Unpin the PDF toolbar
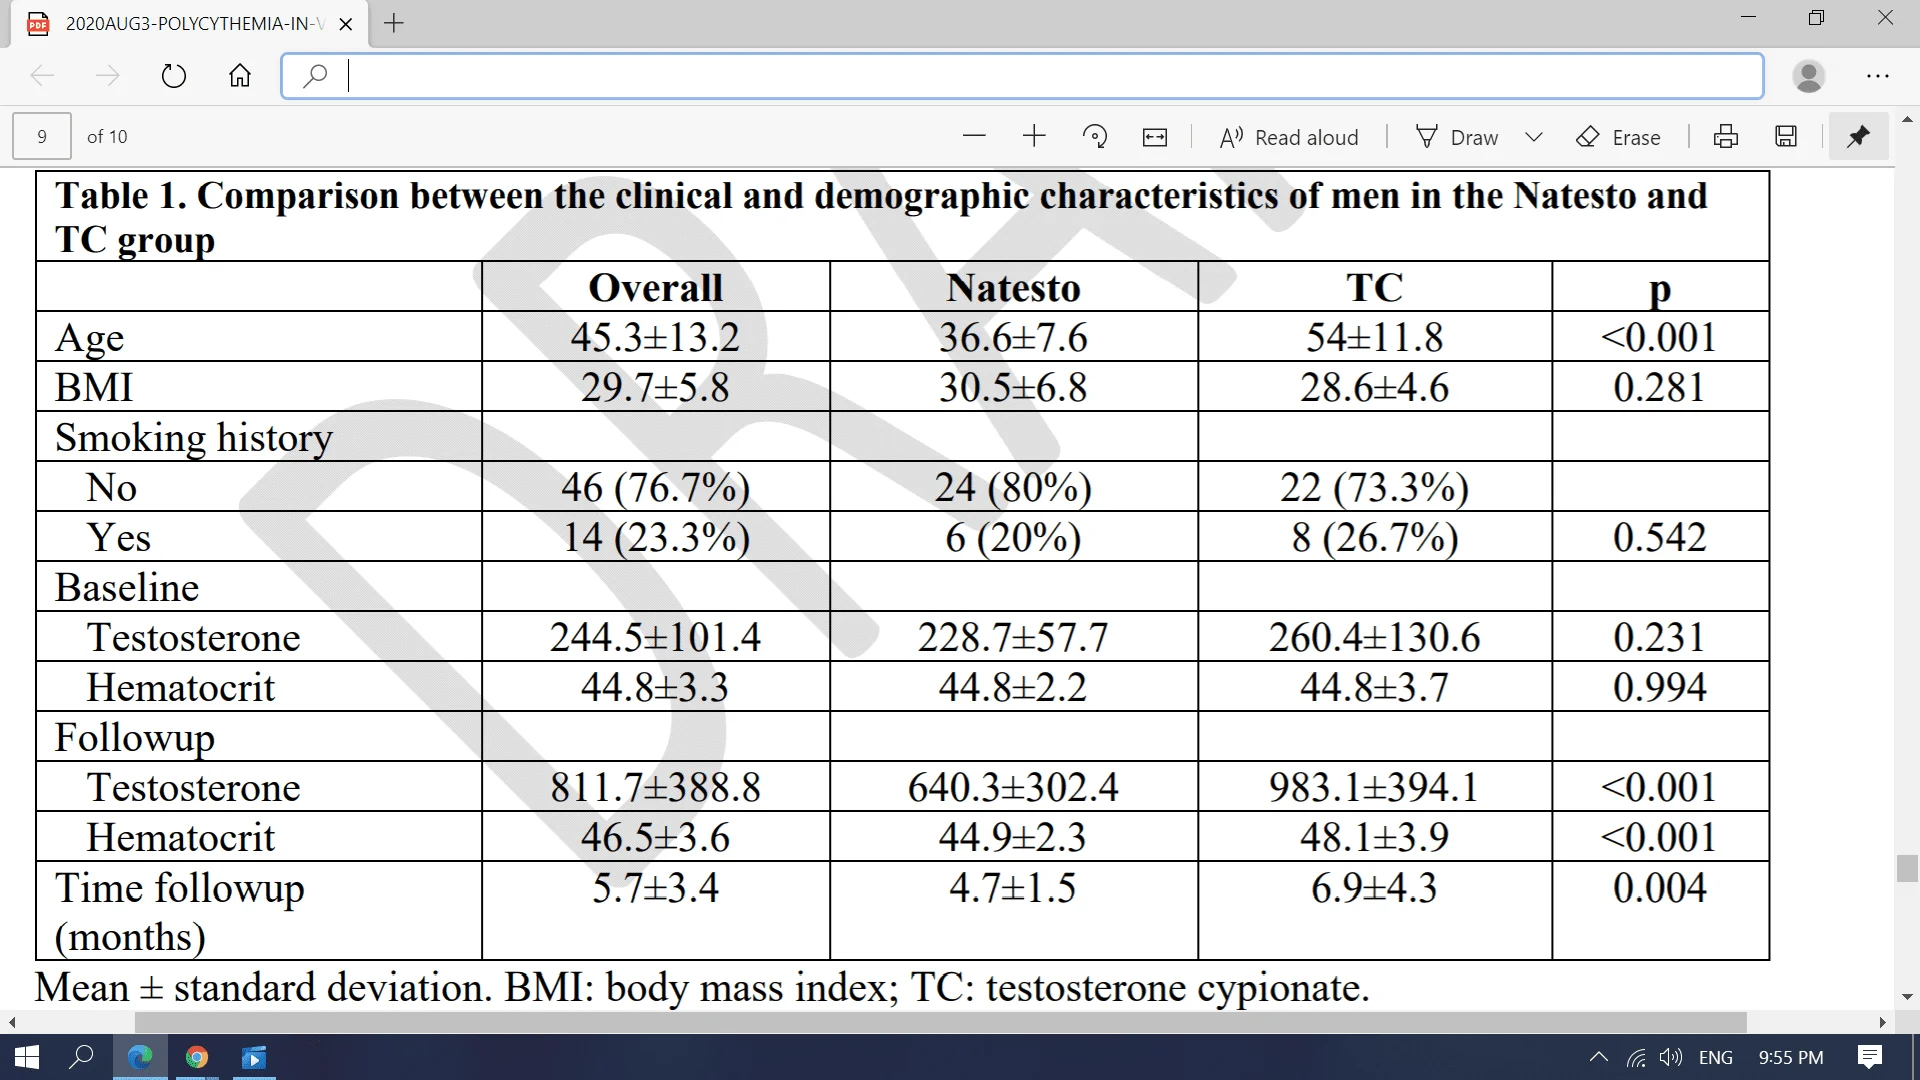 click(x=1858, y=136)
